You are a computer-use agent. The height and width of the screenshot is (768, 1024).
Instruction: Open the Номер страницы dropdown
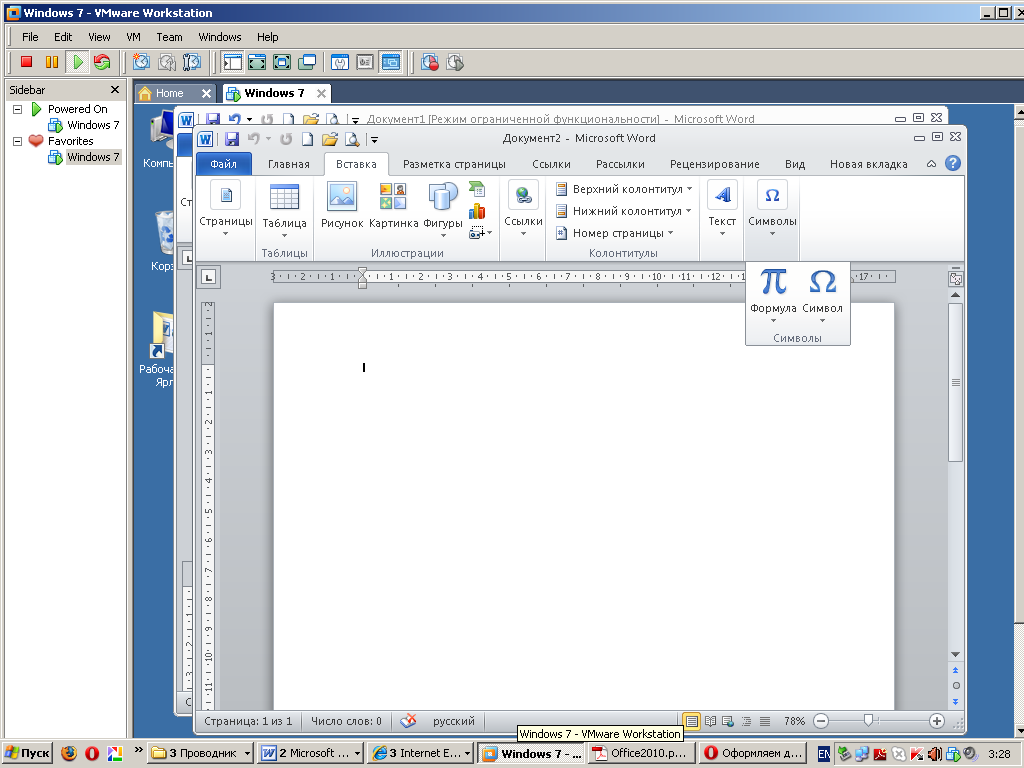tap(615, 233)
